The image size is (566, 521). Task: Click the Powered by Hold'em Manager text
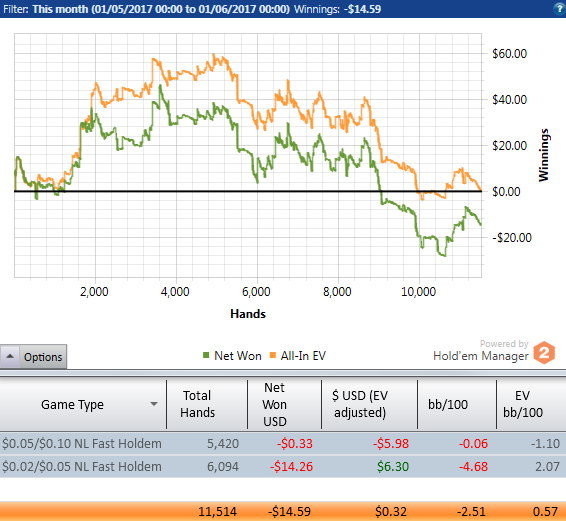[x=481, y=350]
